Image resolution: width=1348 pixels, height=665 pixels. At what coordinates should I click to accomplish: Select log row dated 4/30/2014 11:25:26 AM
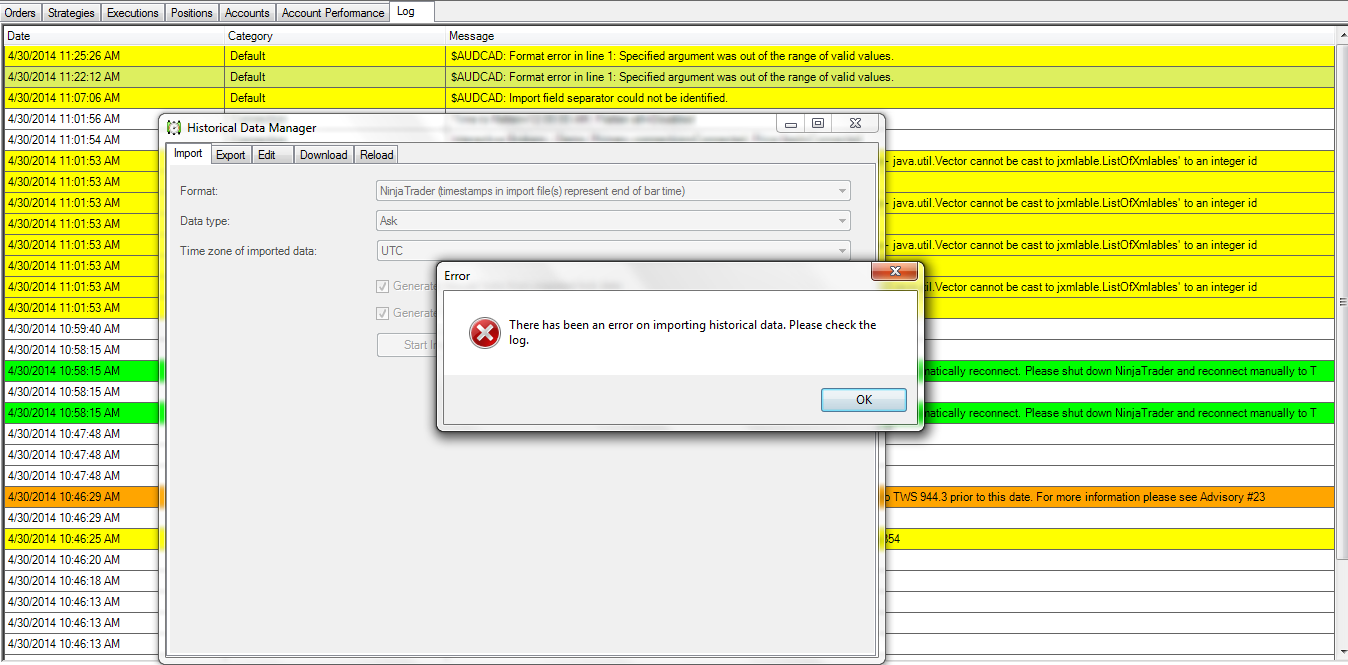[669, 56]
